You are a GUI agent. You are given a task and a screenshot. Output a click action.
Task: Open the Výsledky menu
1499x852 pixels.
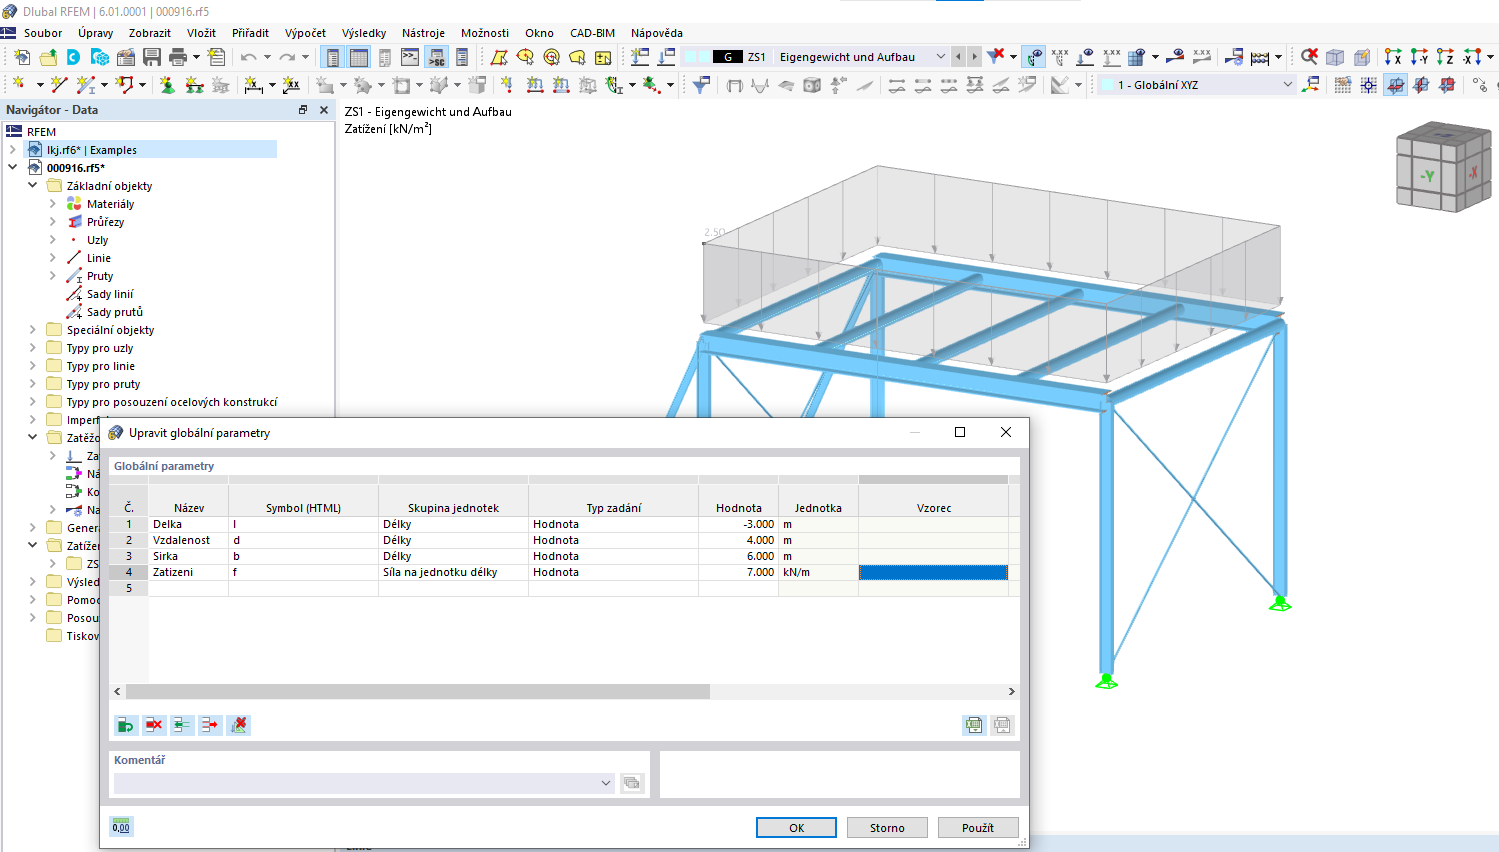pos(364,33)
